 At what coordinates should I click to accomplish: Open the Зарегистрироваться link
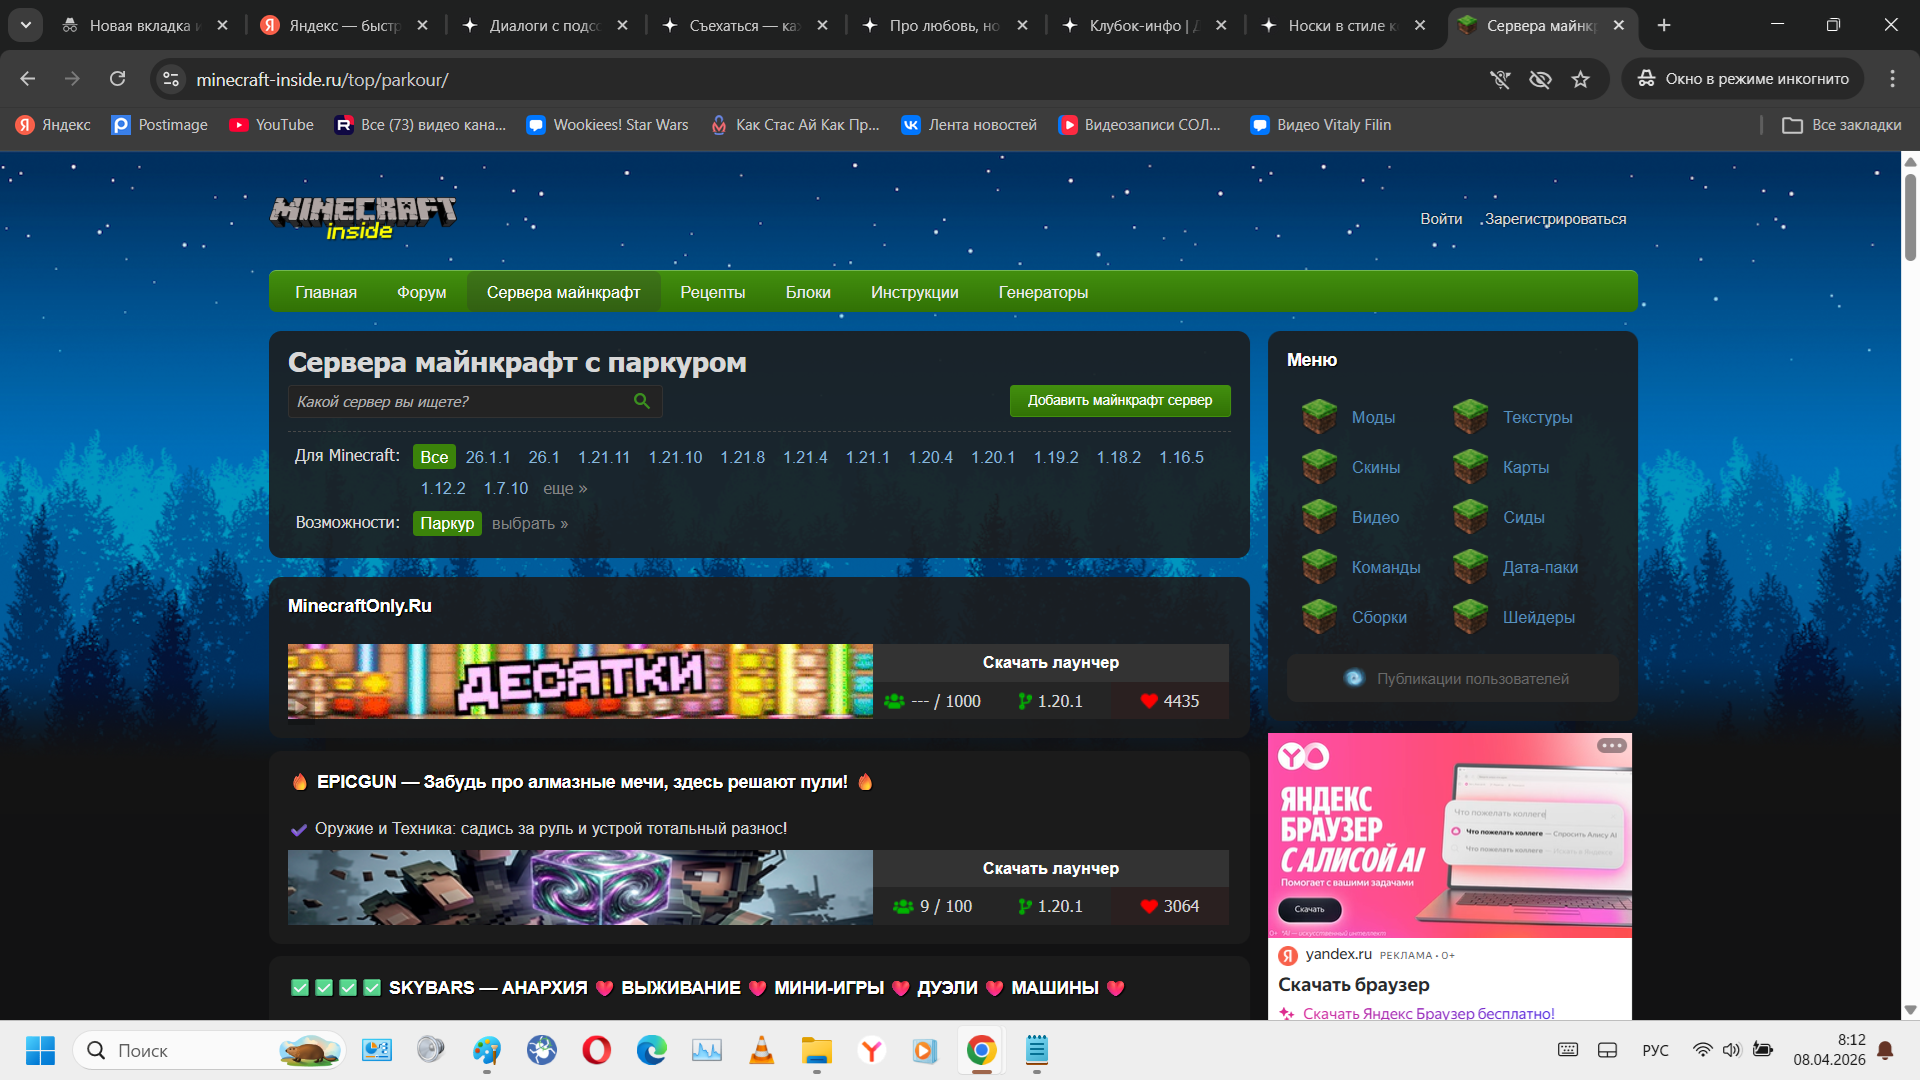(1555, 218)
